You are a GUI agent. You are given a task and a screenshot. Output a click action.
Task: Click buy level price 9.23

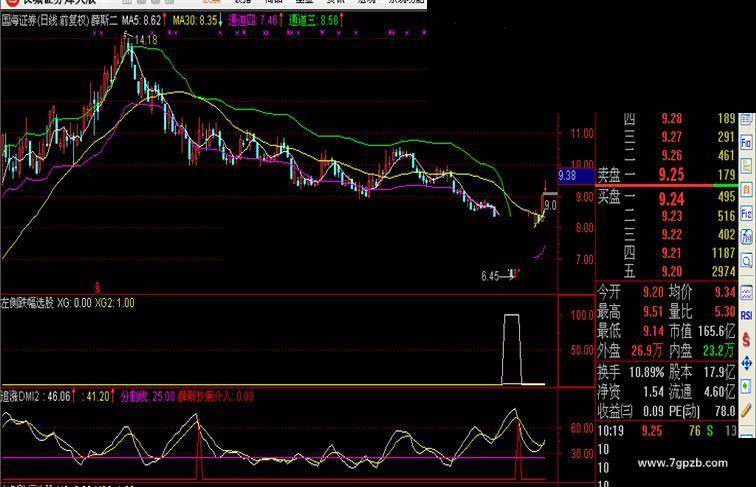pyautogui.click(x=672, y=216)
